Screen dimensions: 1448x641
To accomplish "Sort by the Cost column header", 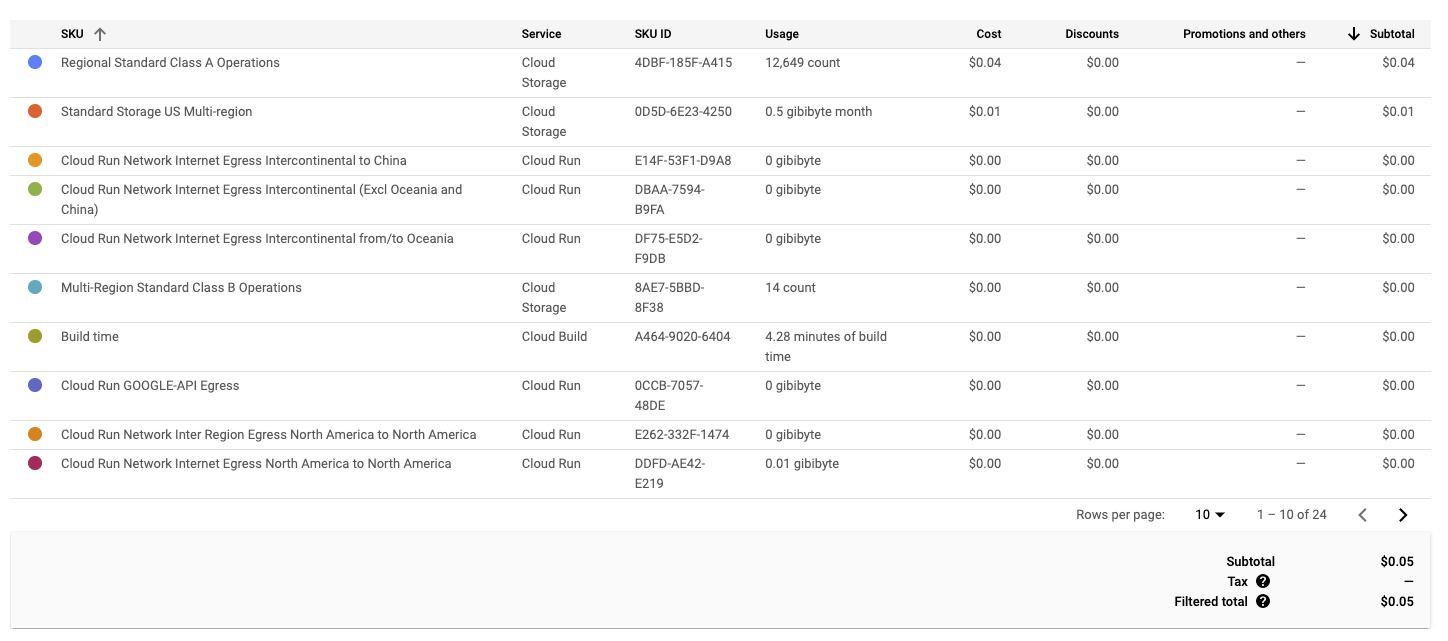I will click(x=989, y=34).
